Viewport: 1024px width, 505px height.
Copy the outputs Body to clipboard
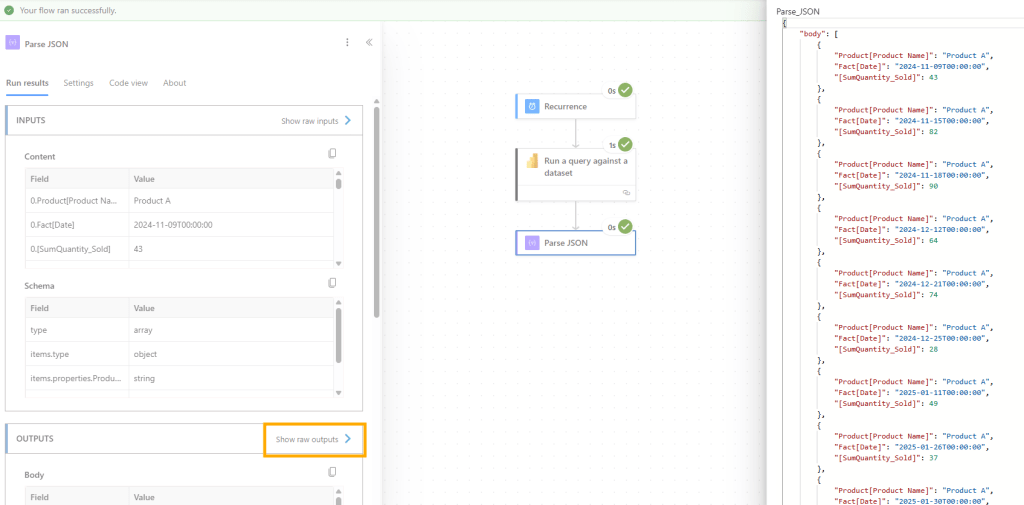click(333, 473)
